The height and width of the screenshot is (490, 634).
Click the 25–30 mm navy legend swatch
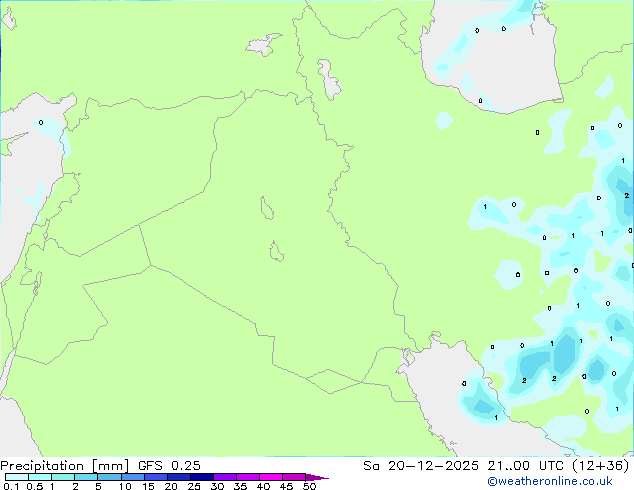click(x=201, y=477)
